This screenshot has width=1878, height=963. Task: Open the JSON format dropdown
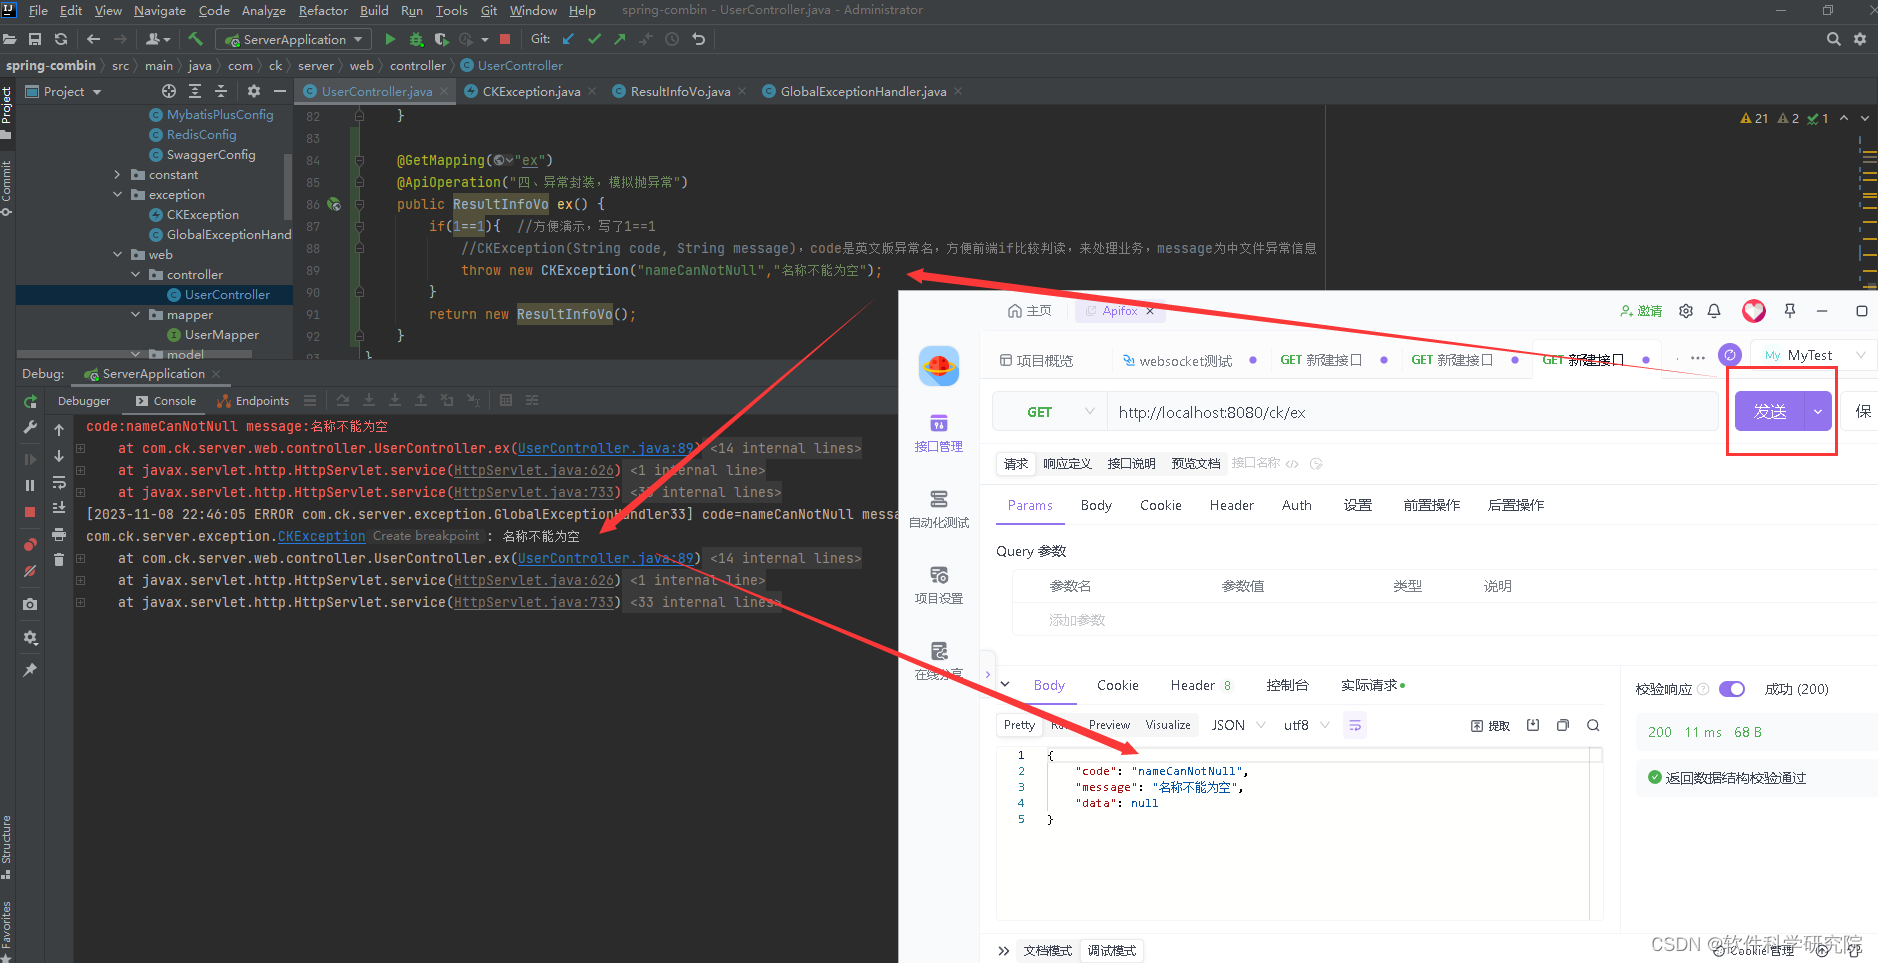1236,724
